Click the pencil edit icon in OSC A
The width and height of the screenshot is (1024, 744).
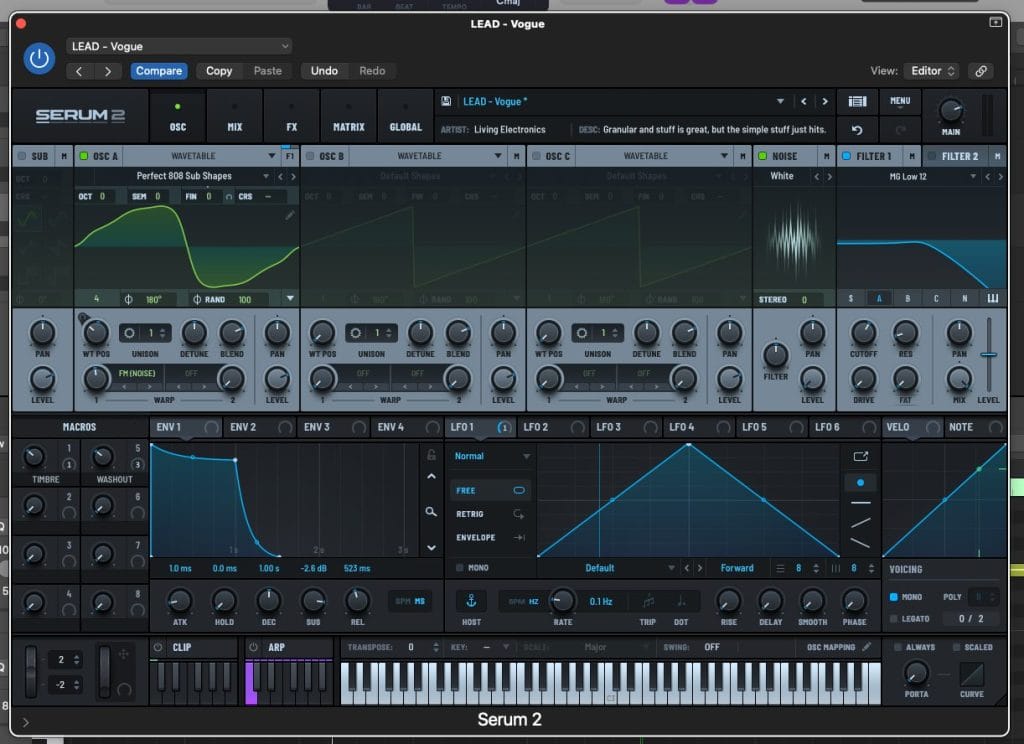(290, 215)
